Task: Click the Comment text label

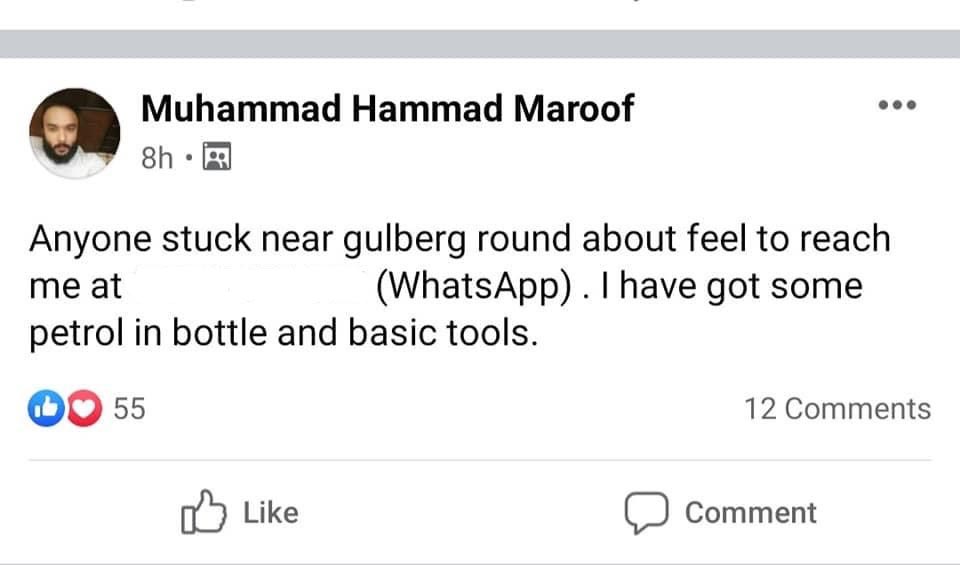Action: [751, 512]
